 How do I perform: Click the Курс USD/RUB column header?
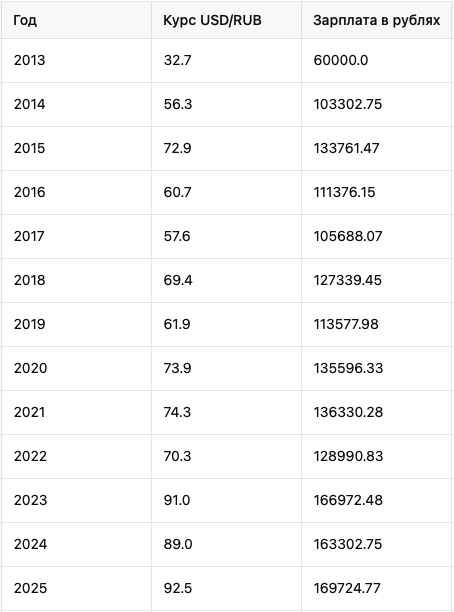(226, 20)
